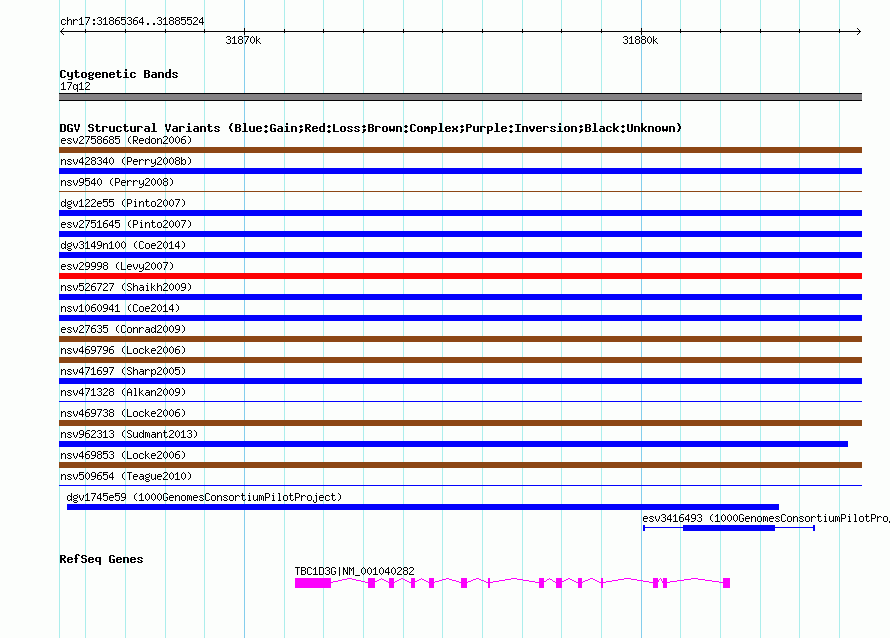Open variant label esv2758685 (Redon2006)
890x638 pixels.
point(126,140)
